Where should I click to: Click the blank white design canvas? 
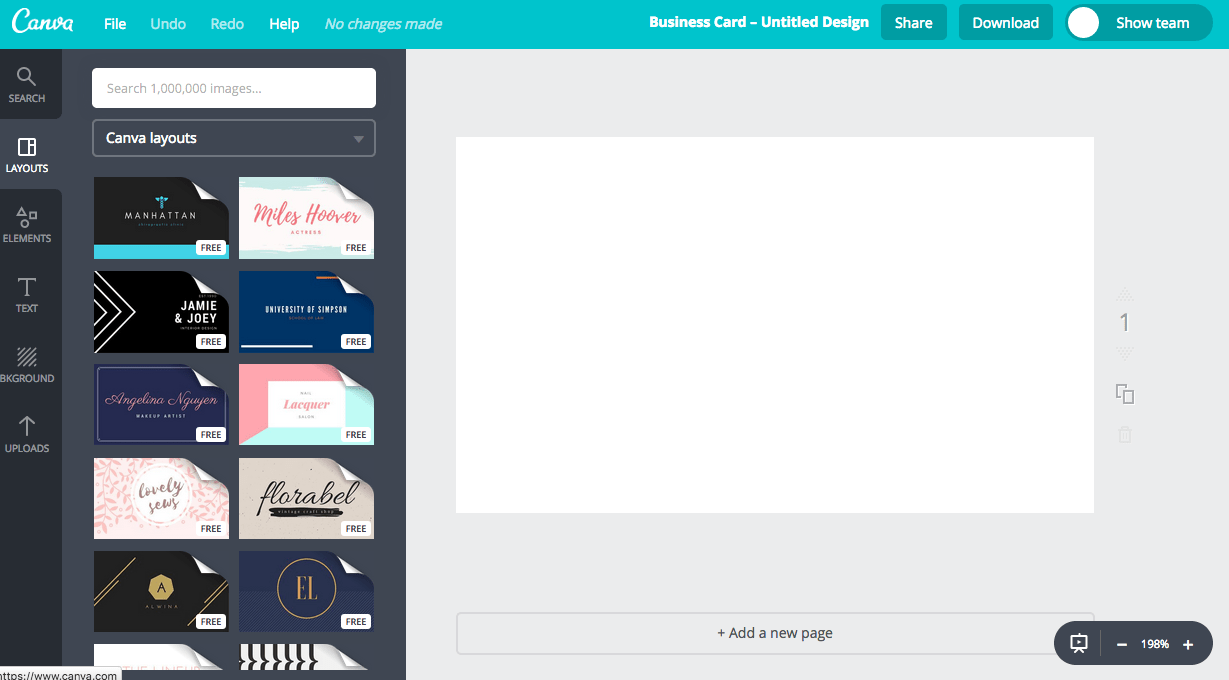point(775,325)
